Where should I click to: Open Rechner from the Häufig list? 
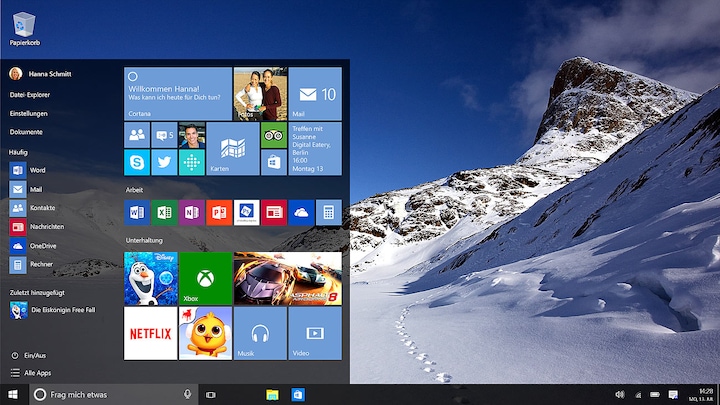31,264
